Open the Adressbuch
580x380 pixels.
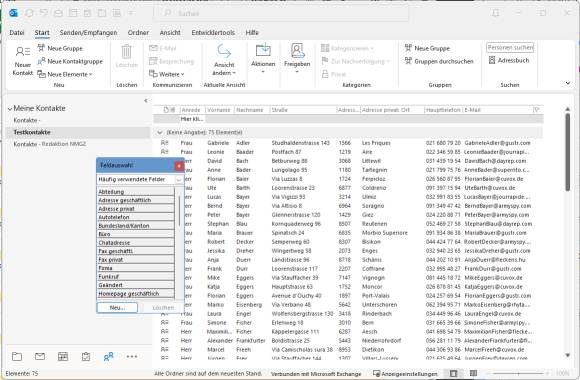point(509,60)
